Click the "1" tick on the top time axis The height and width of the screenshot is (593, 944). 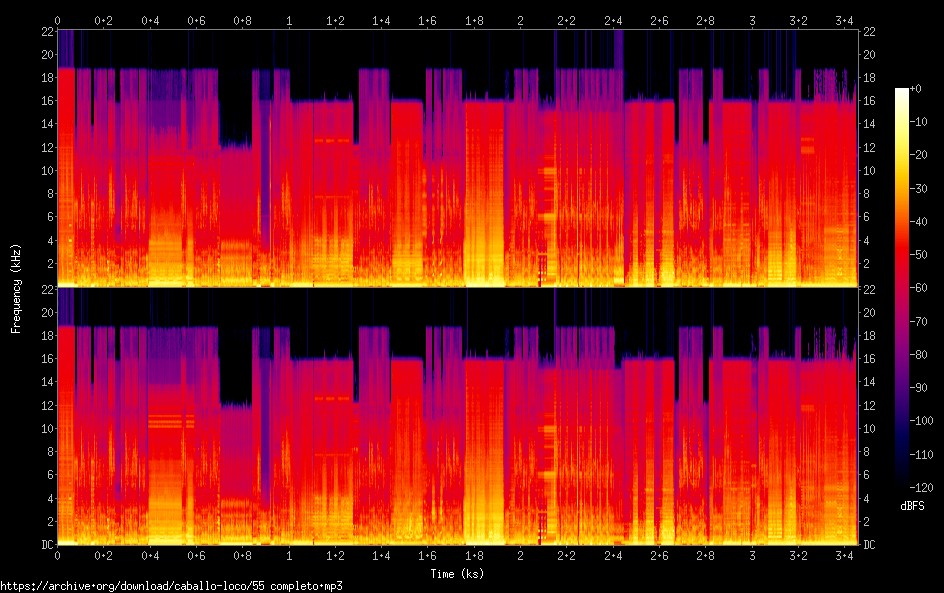289,20
